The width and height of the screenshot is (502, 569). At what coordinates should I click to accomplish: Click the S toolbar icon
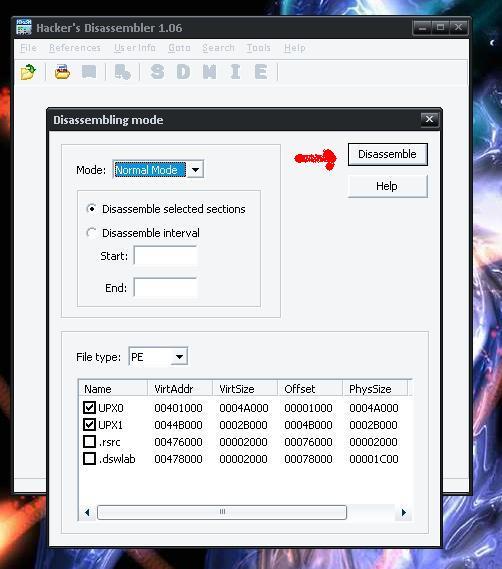[x=157, y=72]
